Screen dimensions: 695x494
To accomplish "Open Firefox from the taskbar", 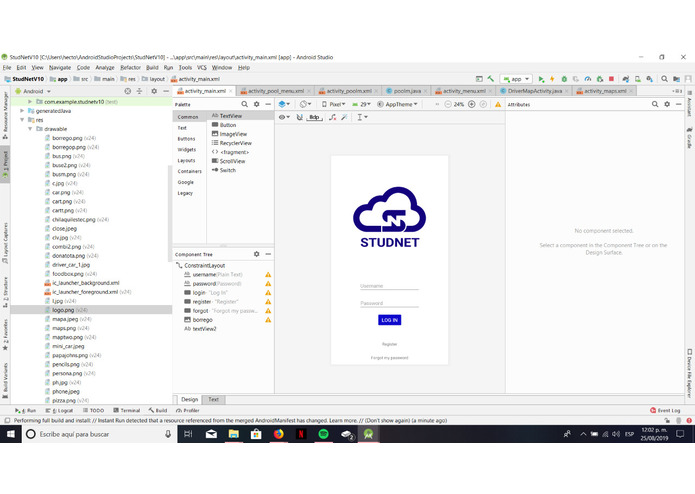I will point(278,434).
